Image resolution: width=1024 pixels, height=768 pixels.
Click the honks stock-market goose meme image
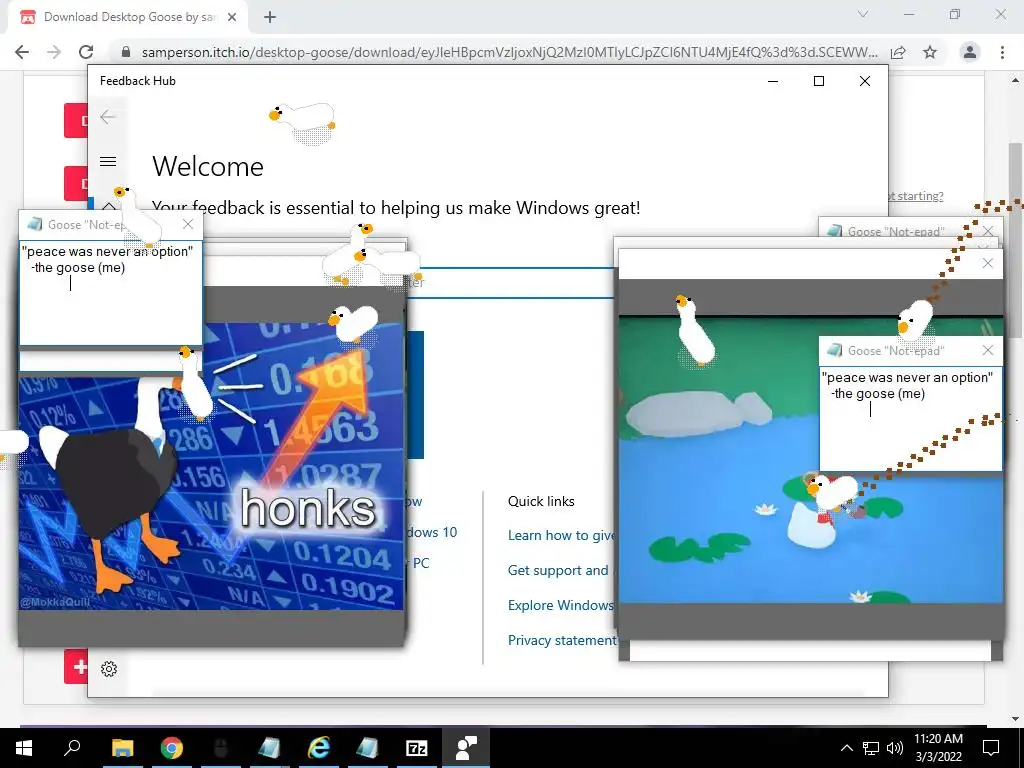point(211,466)
